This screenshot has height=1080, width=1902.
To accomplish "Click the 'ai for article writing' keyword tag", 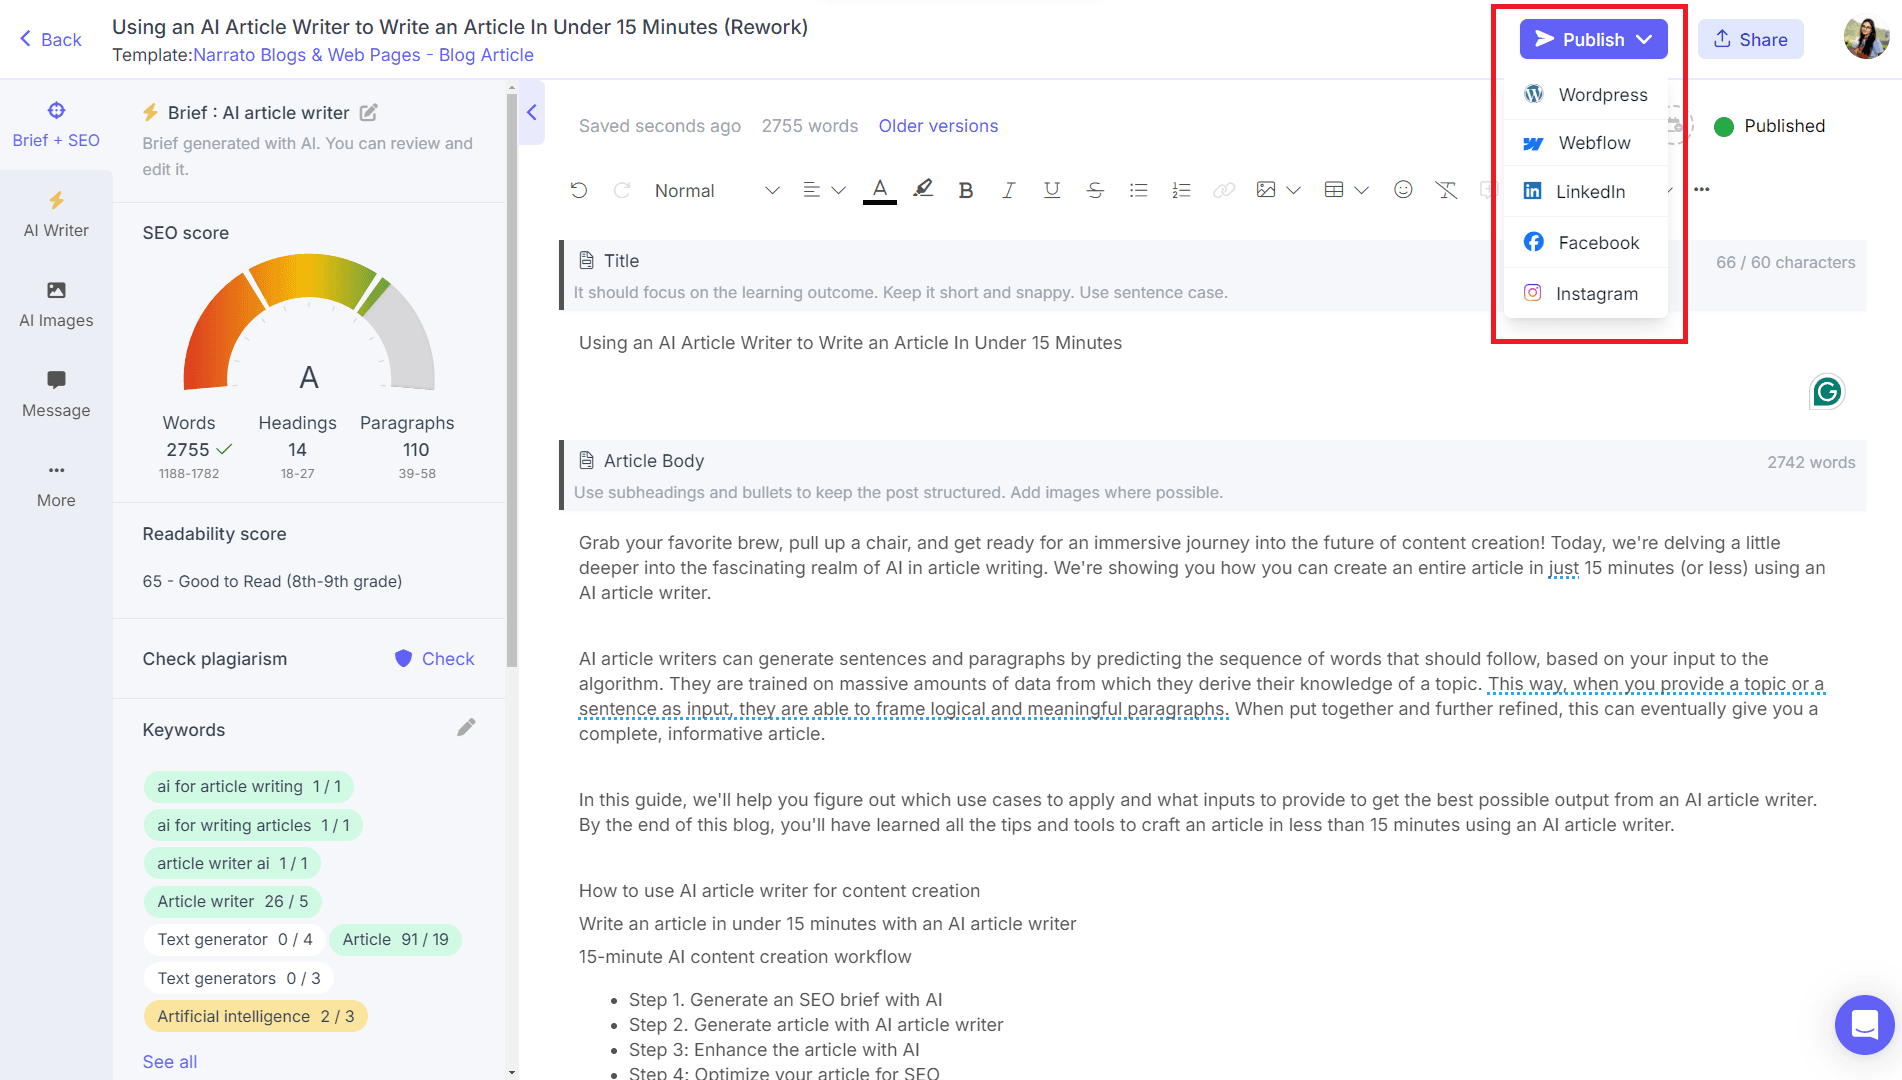I will 249,786.
